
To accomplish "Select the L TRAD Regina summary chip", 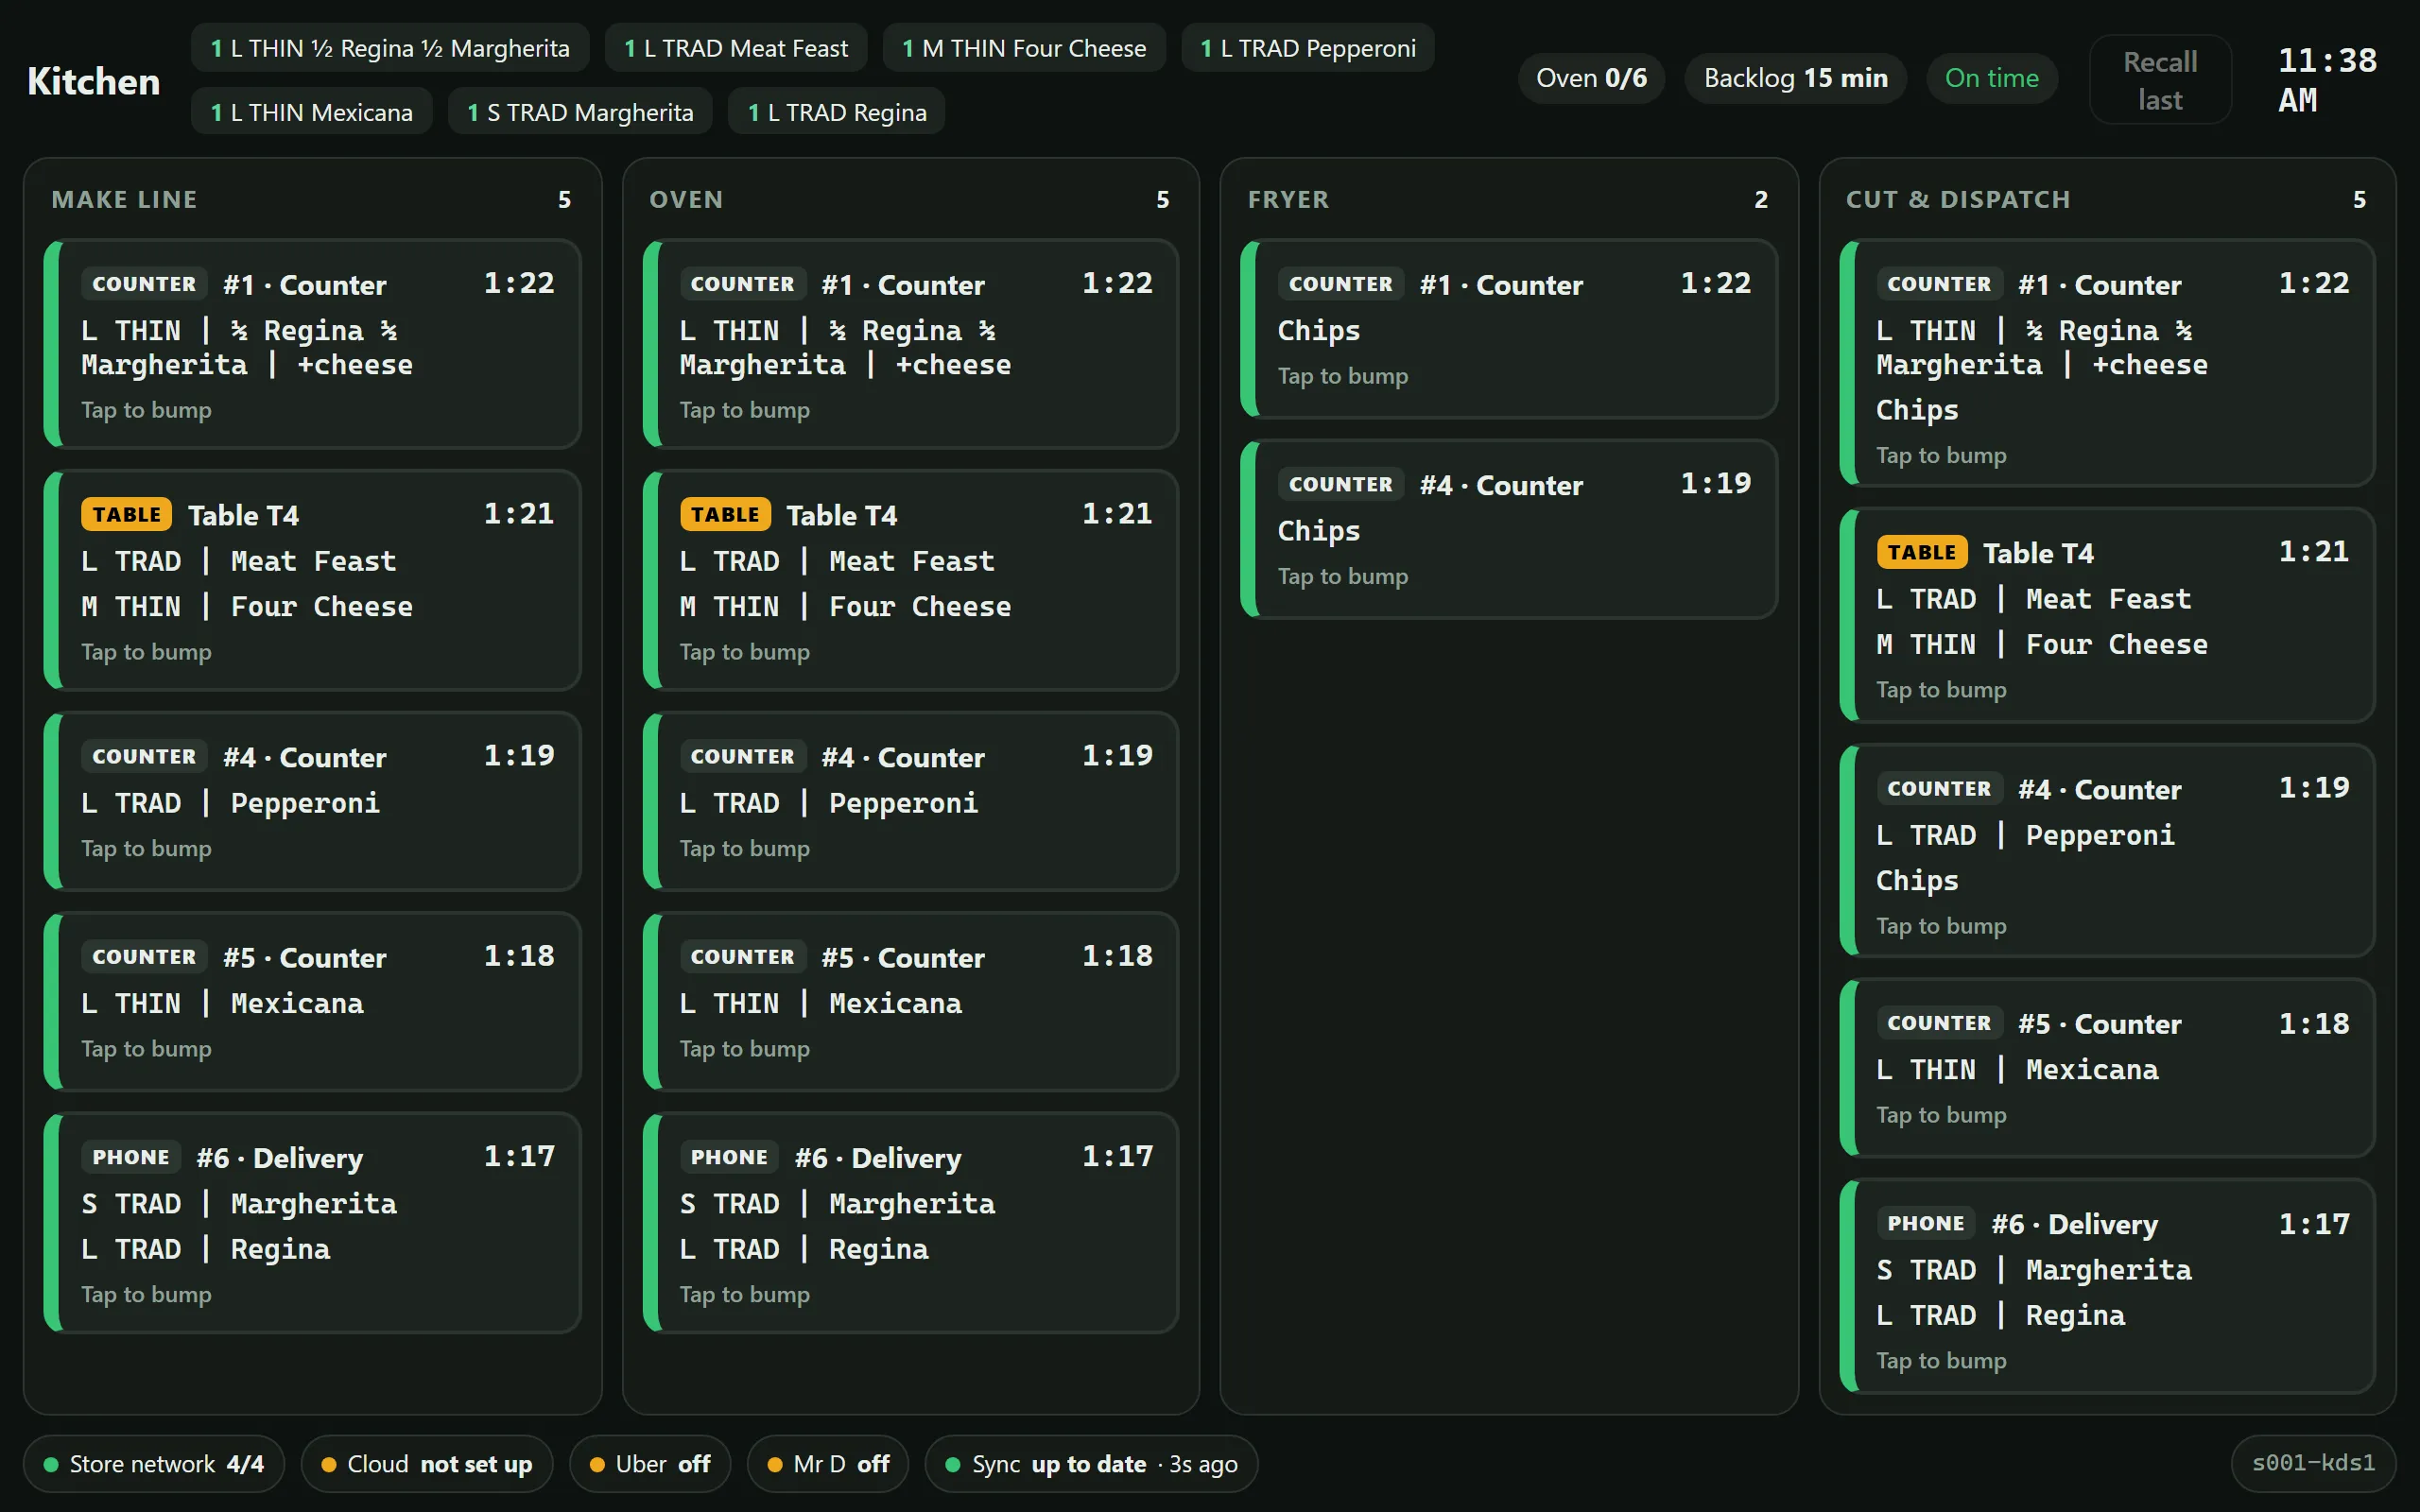I will tap(837, 112).
